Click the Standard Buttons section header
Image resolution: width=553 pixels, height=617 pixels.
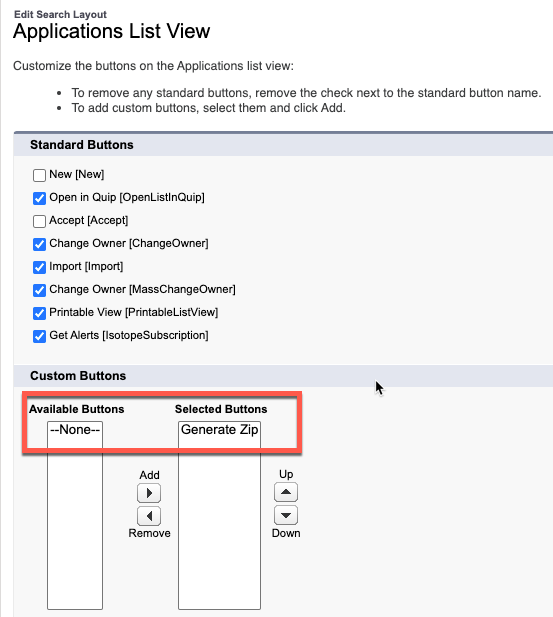pyautogui.click(x=81, y=145)
